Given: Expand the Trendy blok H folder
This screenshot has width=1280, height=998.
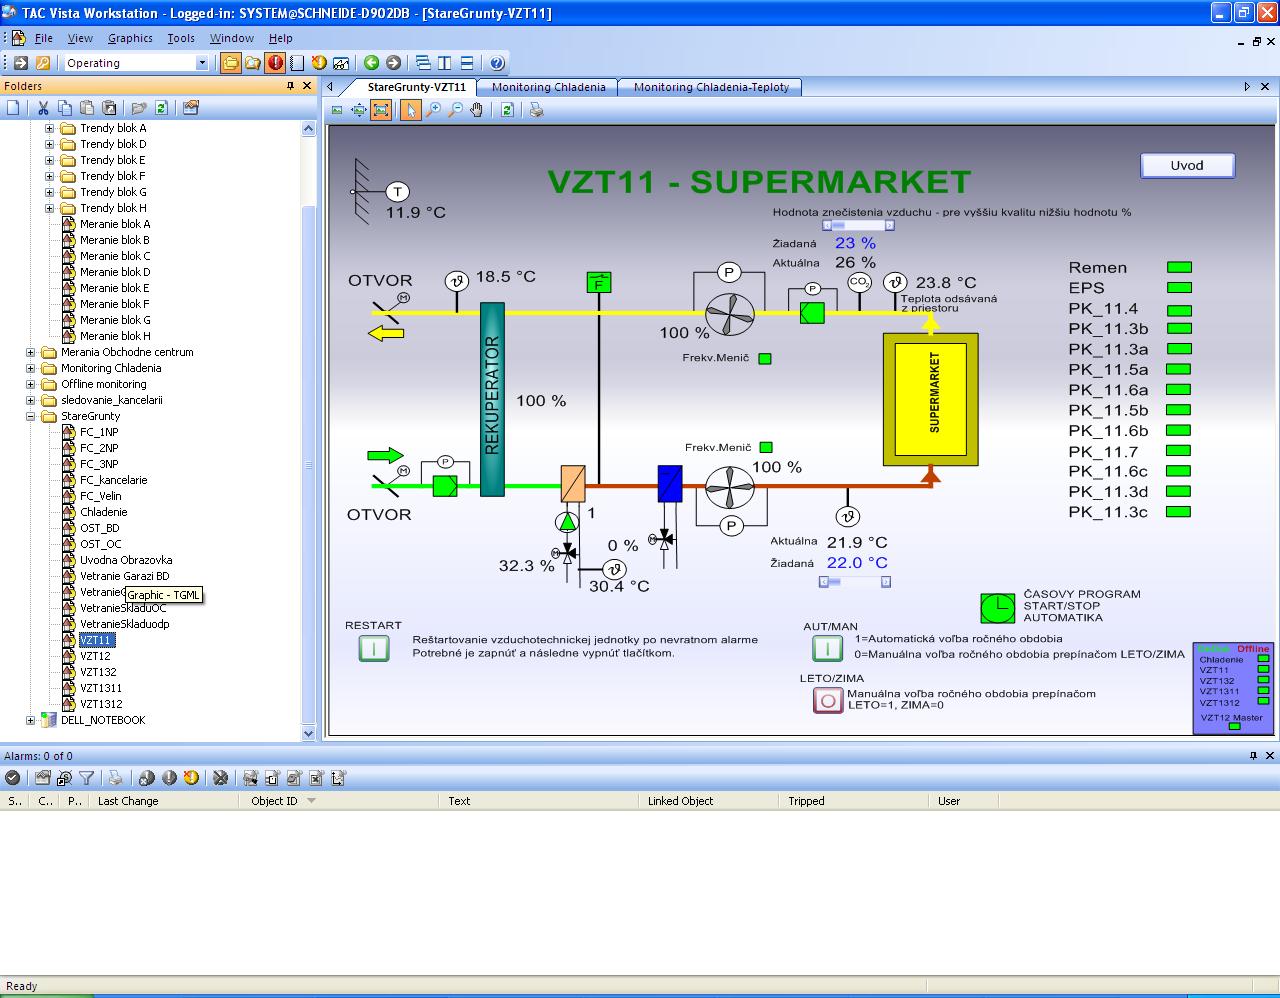Looking at the screenshot, I should (x=49, y=208).
